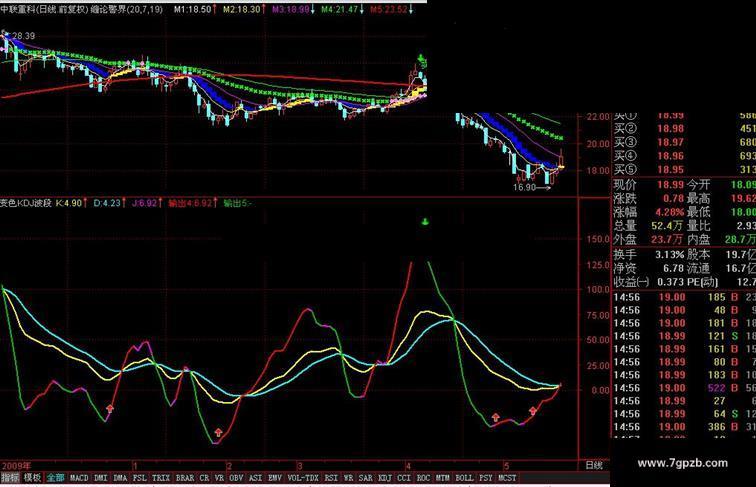
Task: Switch to the PSY indicator
Action: point(486,478)
